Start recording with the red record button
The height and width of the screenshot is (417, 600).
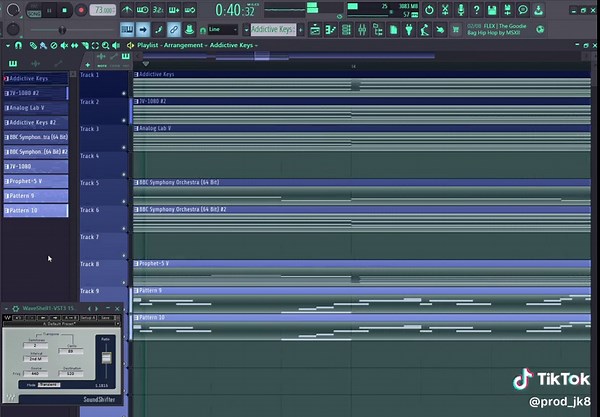pos(81,10)
